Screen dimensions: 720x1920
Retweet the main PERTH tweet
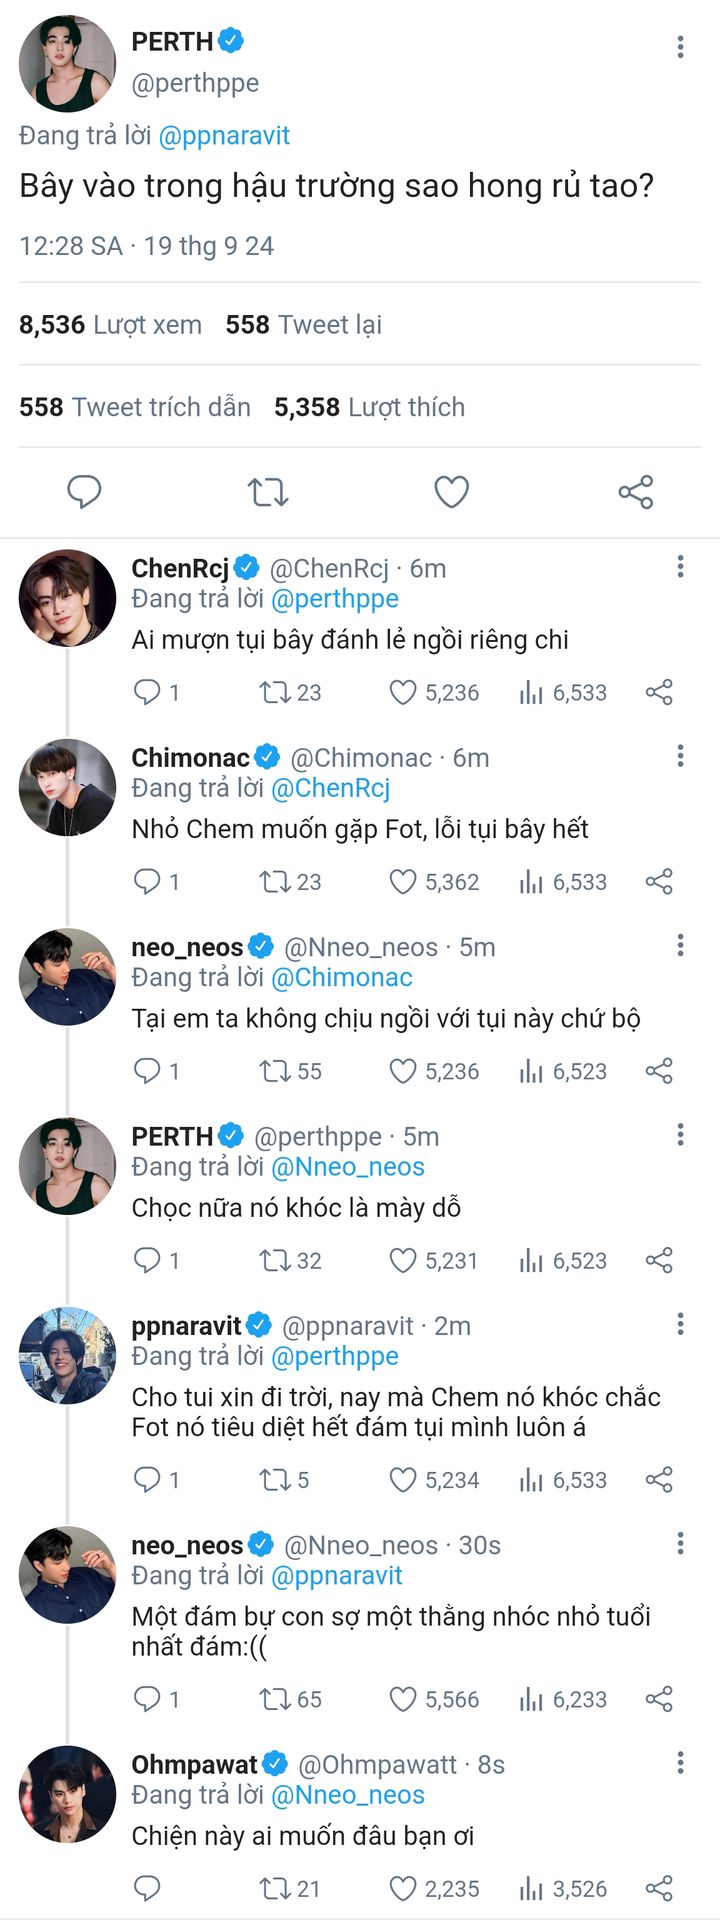[x=268, y=492]
